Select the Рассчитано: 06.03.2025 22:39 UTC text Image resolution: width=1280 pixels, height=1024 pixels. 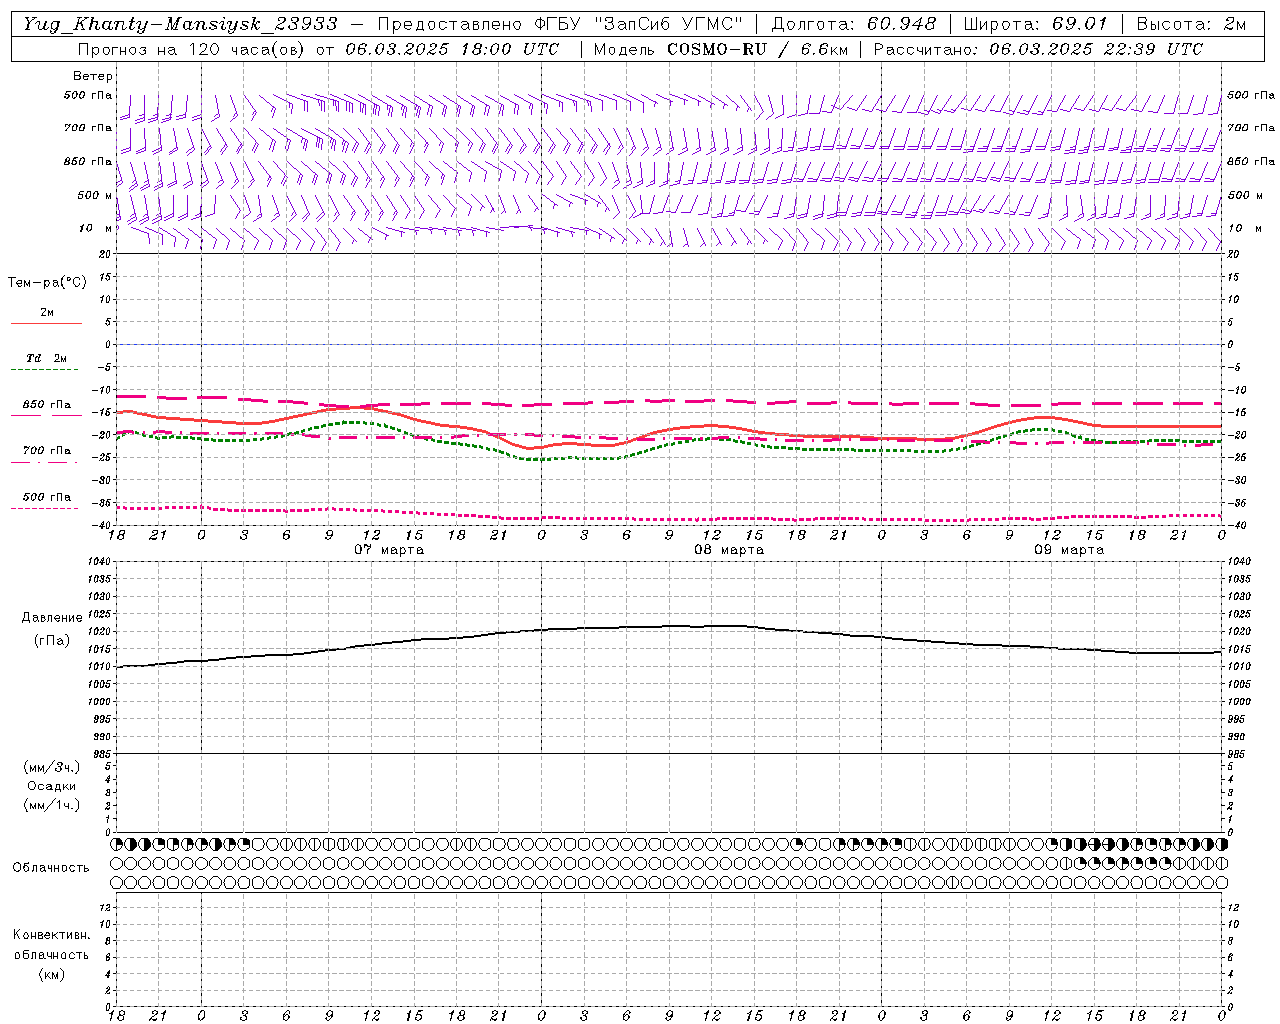click(x=1038, y=49)
